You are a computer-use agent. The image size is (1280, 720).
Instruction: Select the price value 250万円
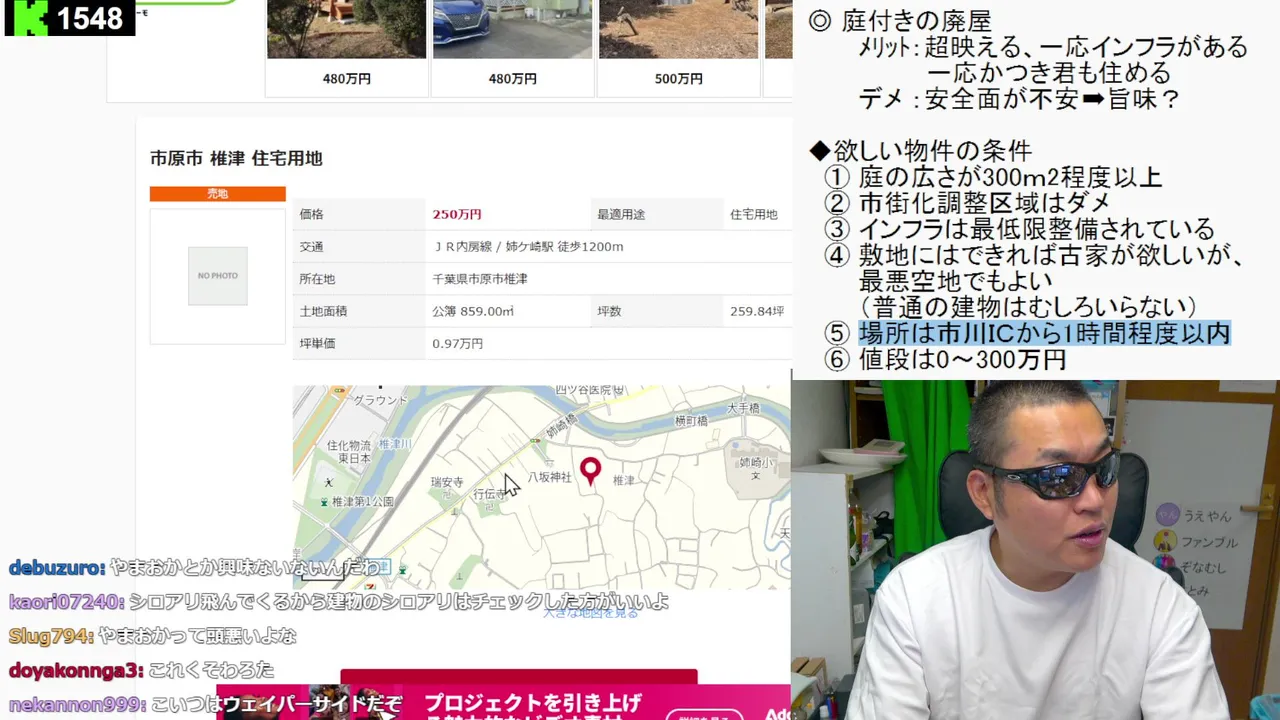(x=457, y=214)
